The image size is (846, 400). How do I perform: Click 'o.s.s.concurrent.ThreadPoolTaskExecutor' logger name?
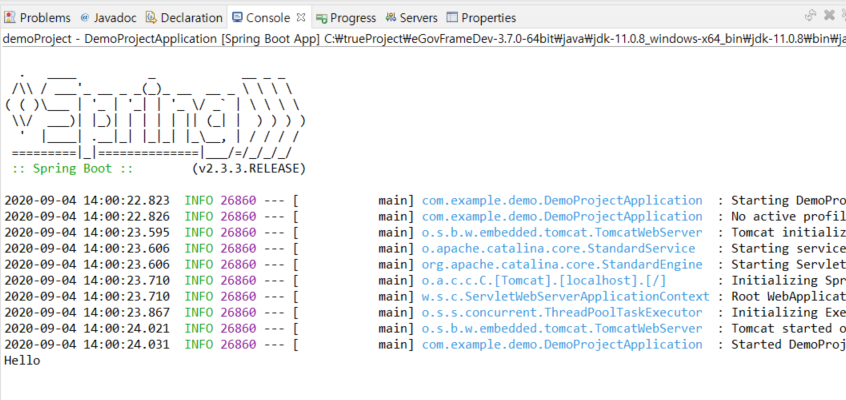(x=562, y=313)
